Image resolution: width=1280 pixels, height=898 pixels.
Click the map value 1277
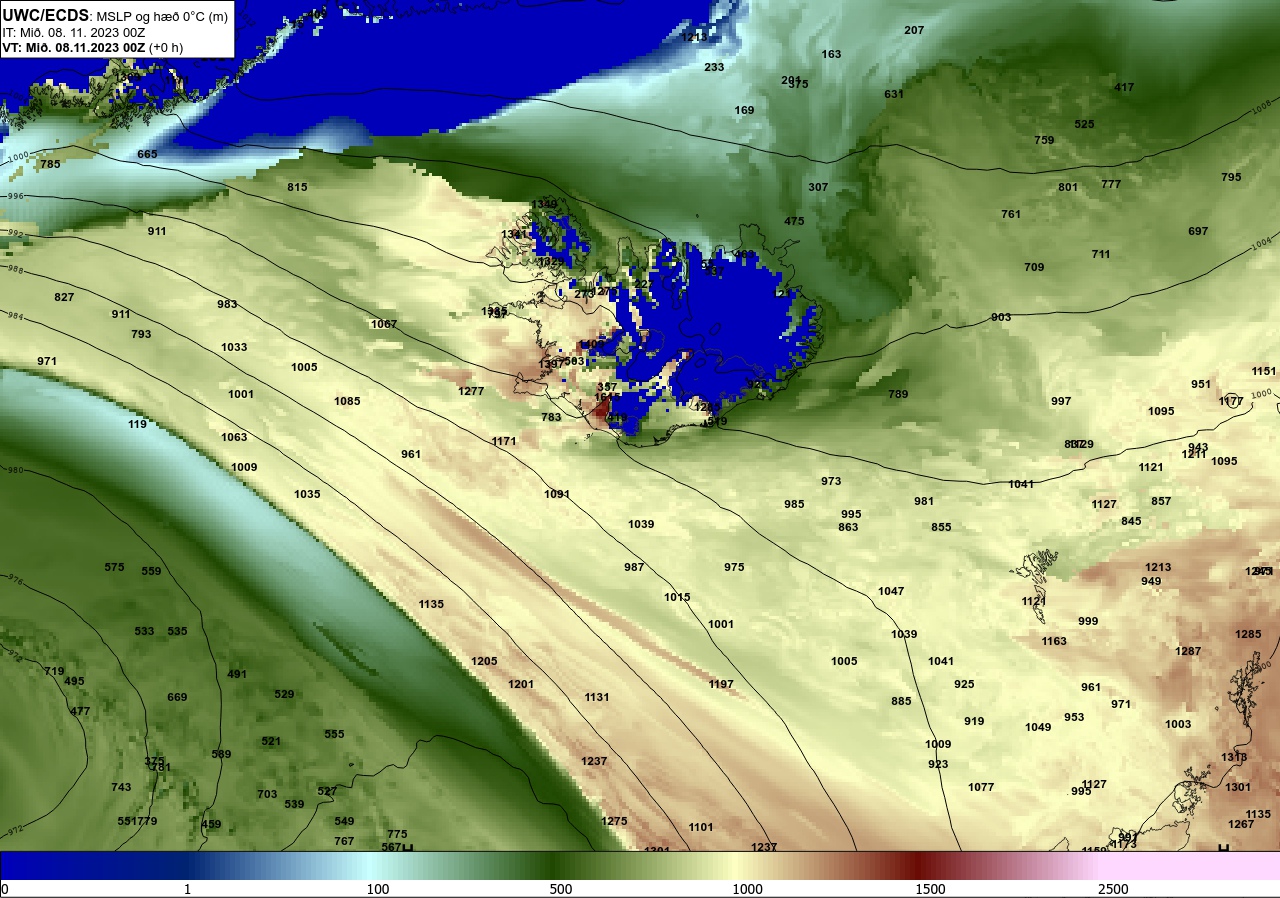[471, 391]
